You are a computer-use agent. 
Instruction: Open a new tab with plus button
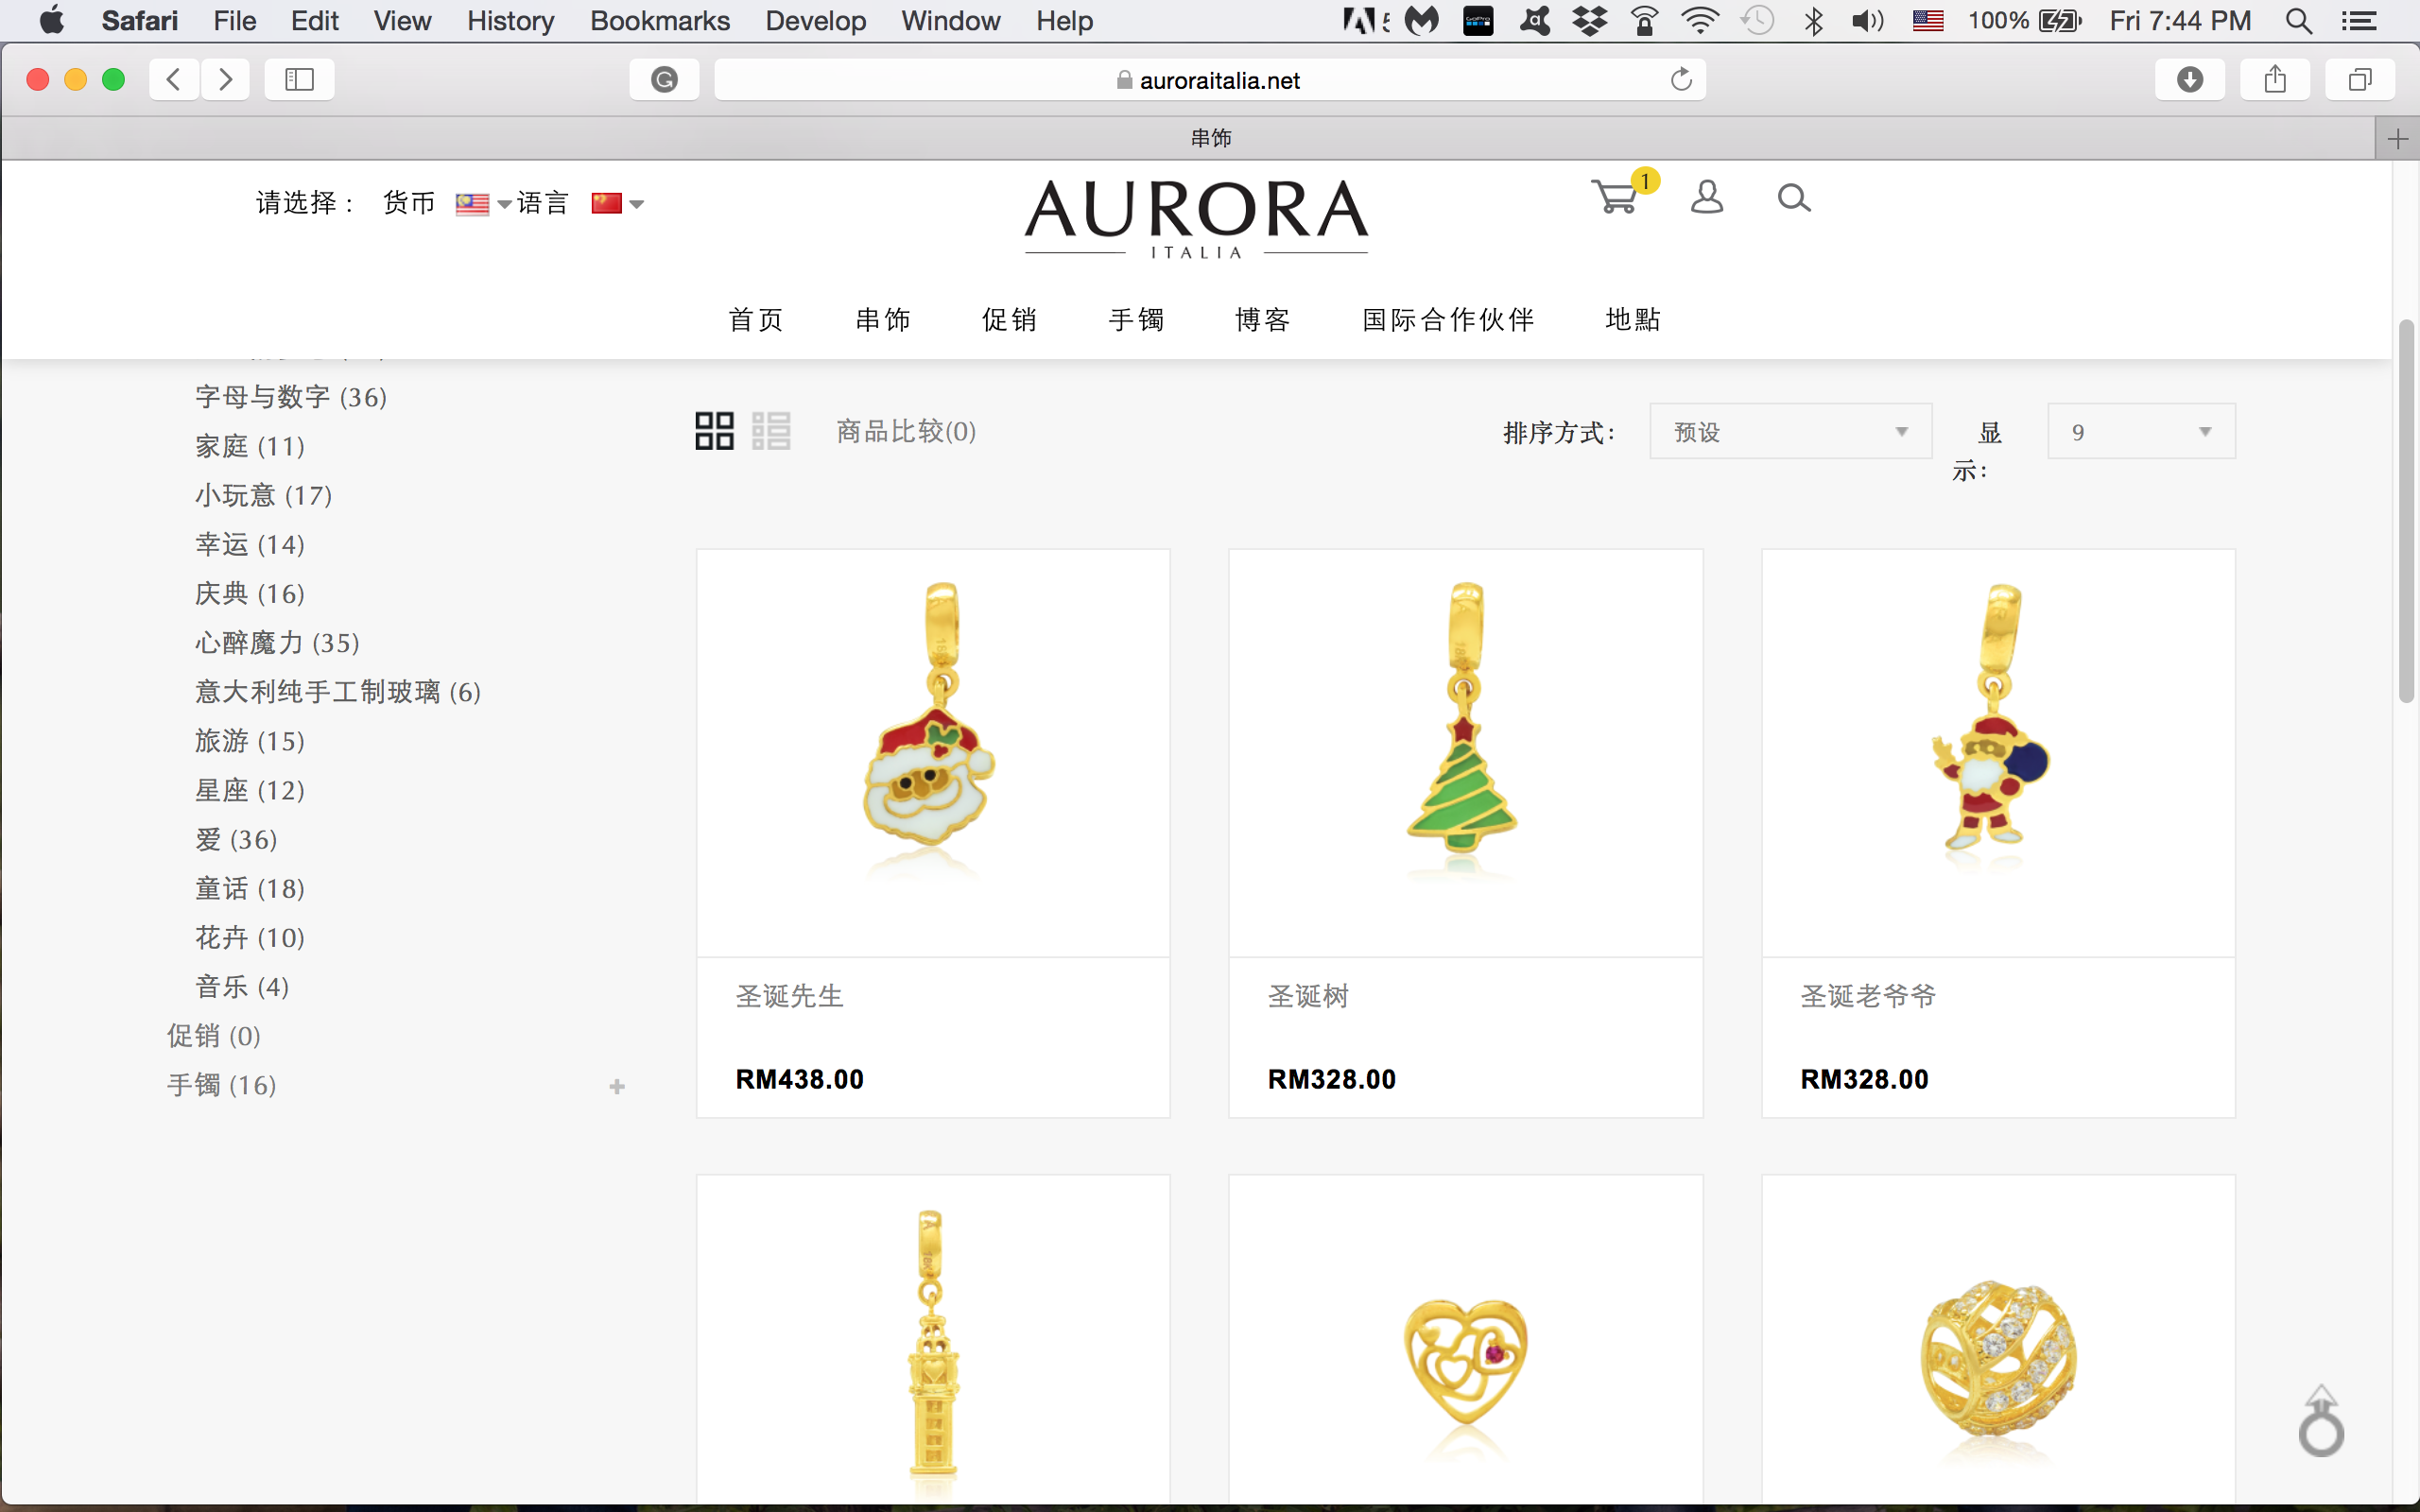tap(2397, 138)
